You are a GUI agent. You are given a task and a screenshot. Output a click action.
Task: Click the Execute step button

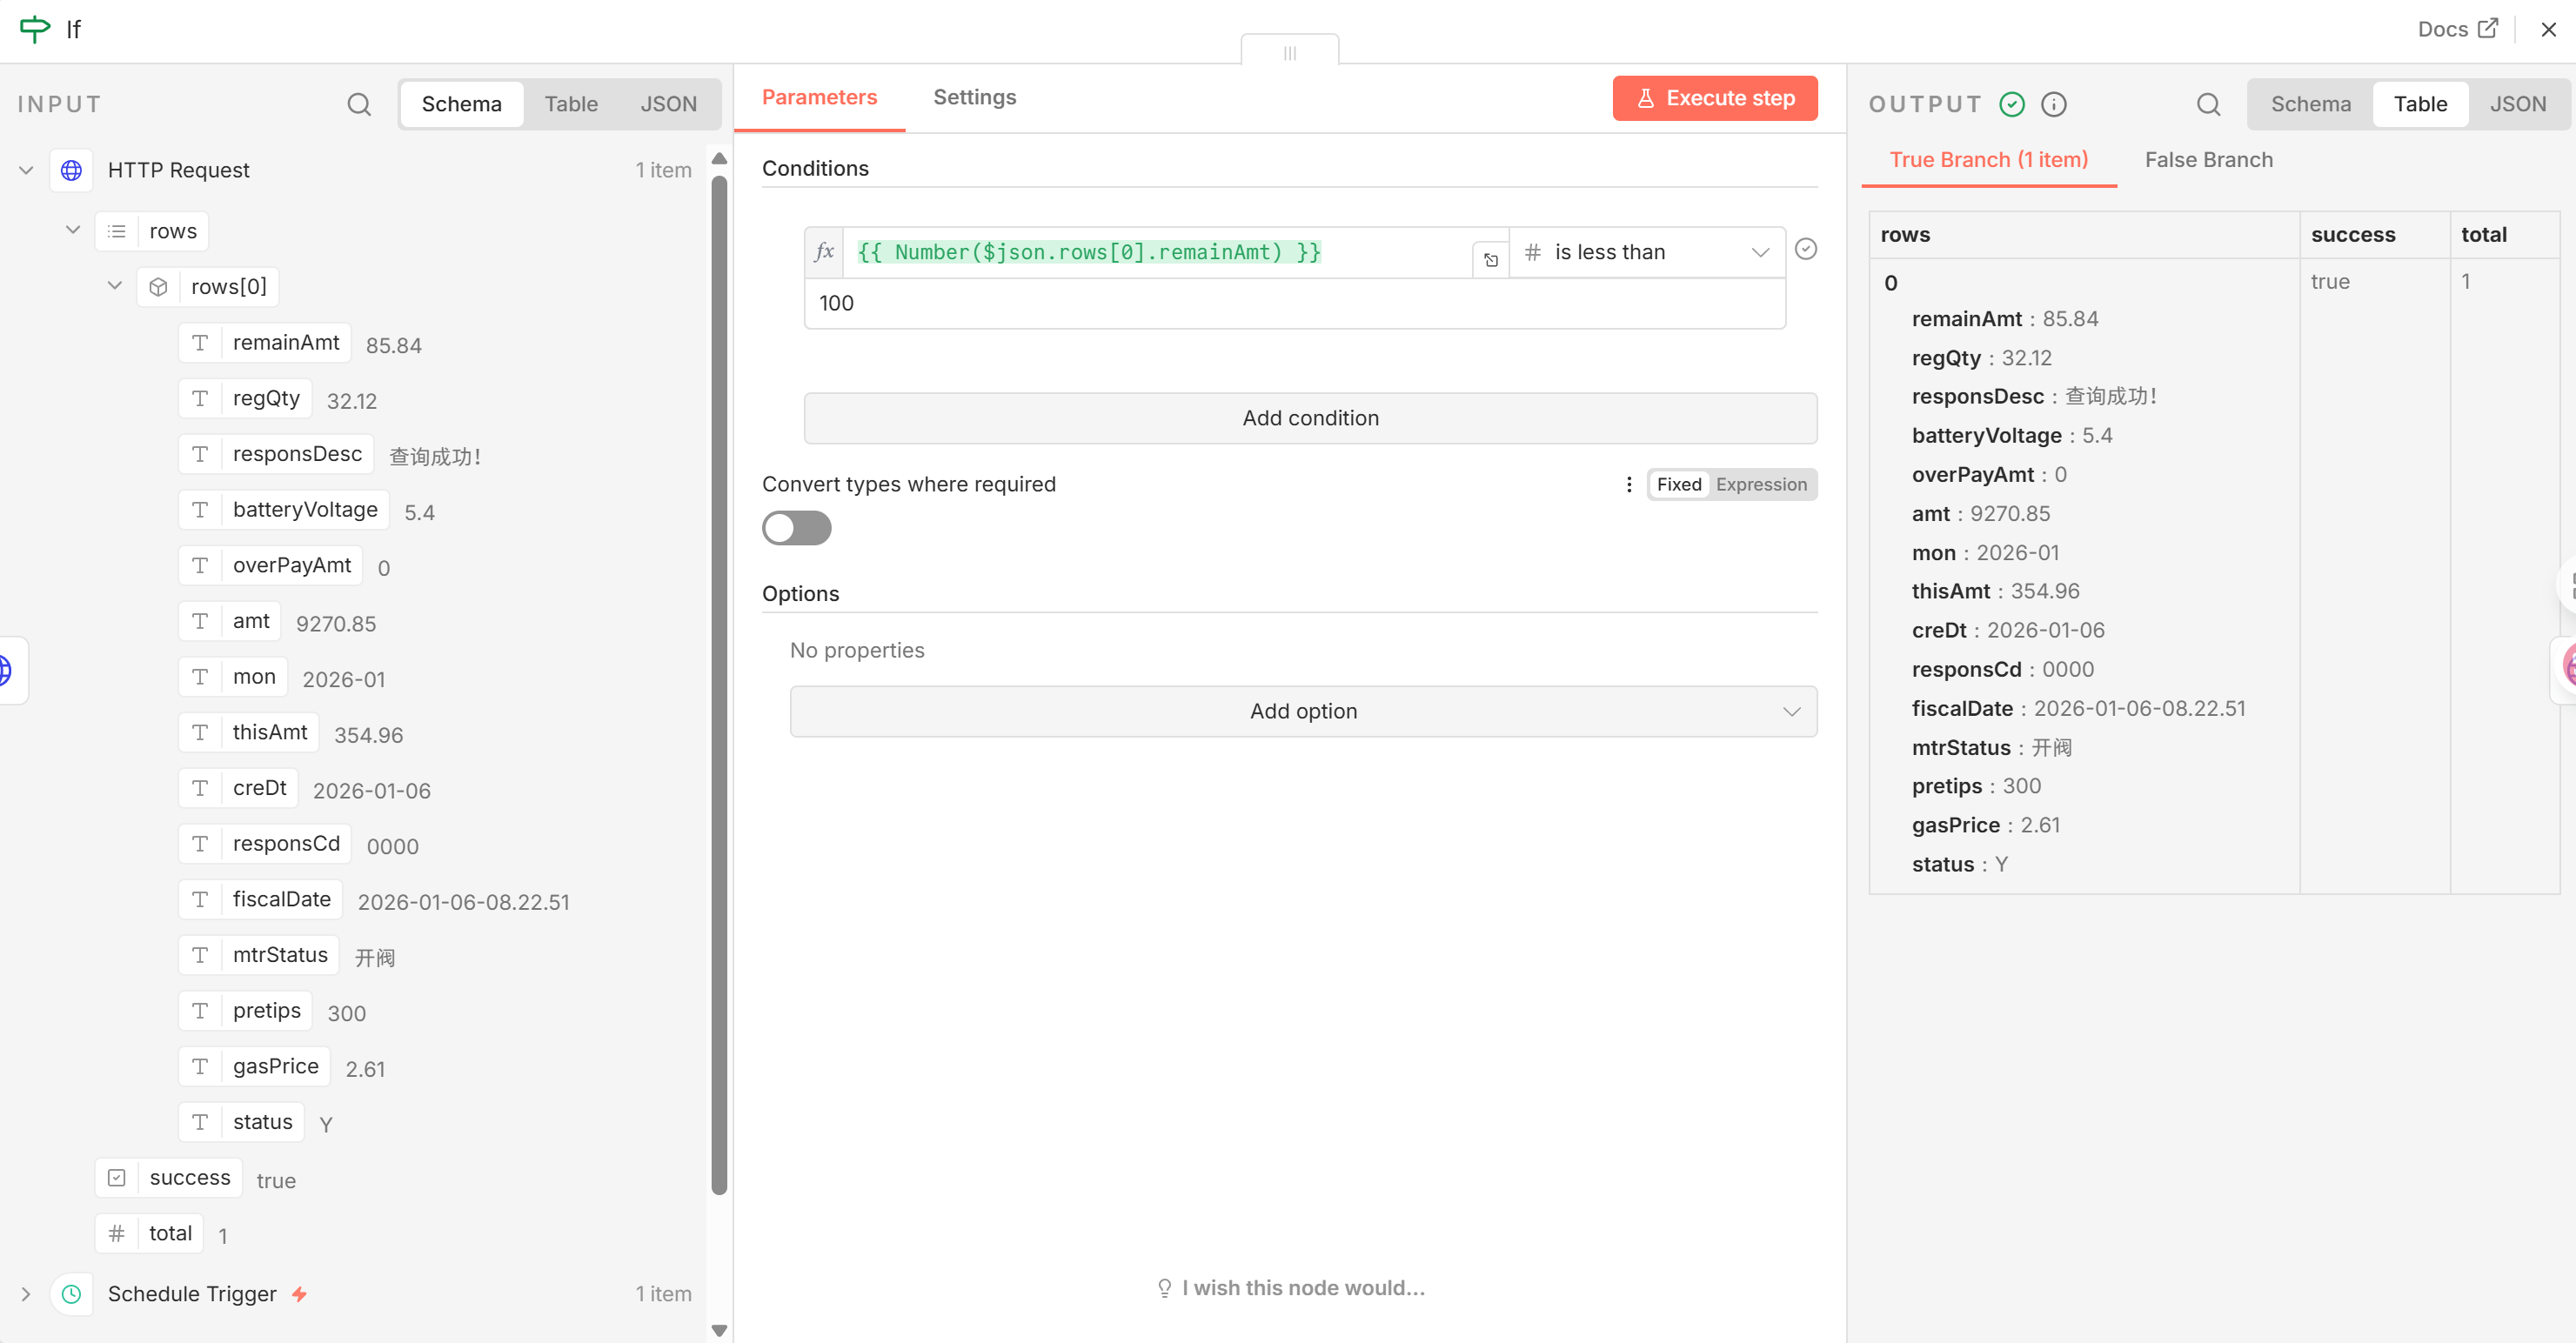click(1714, 98)
